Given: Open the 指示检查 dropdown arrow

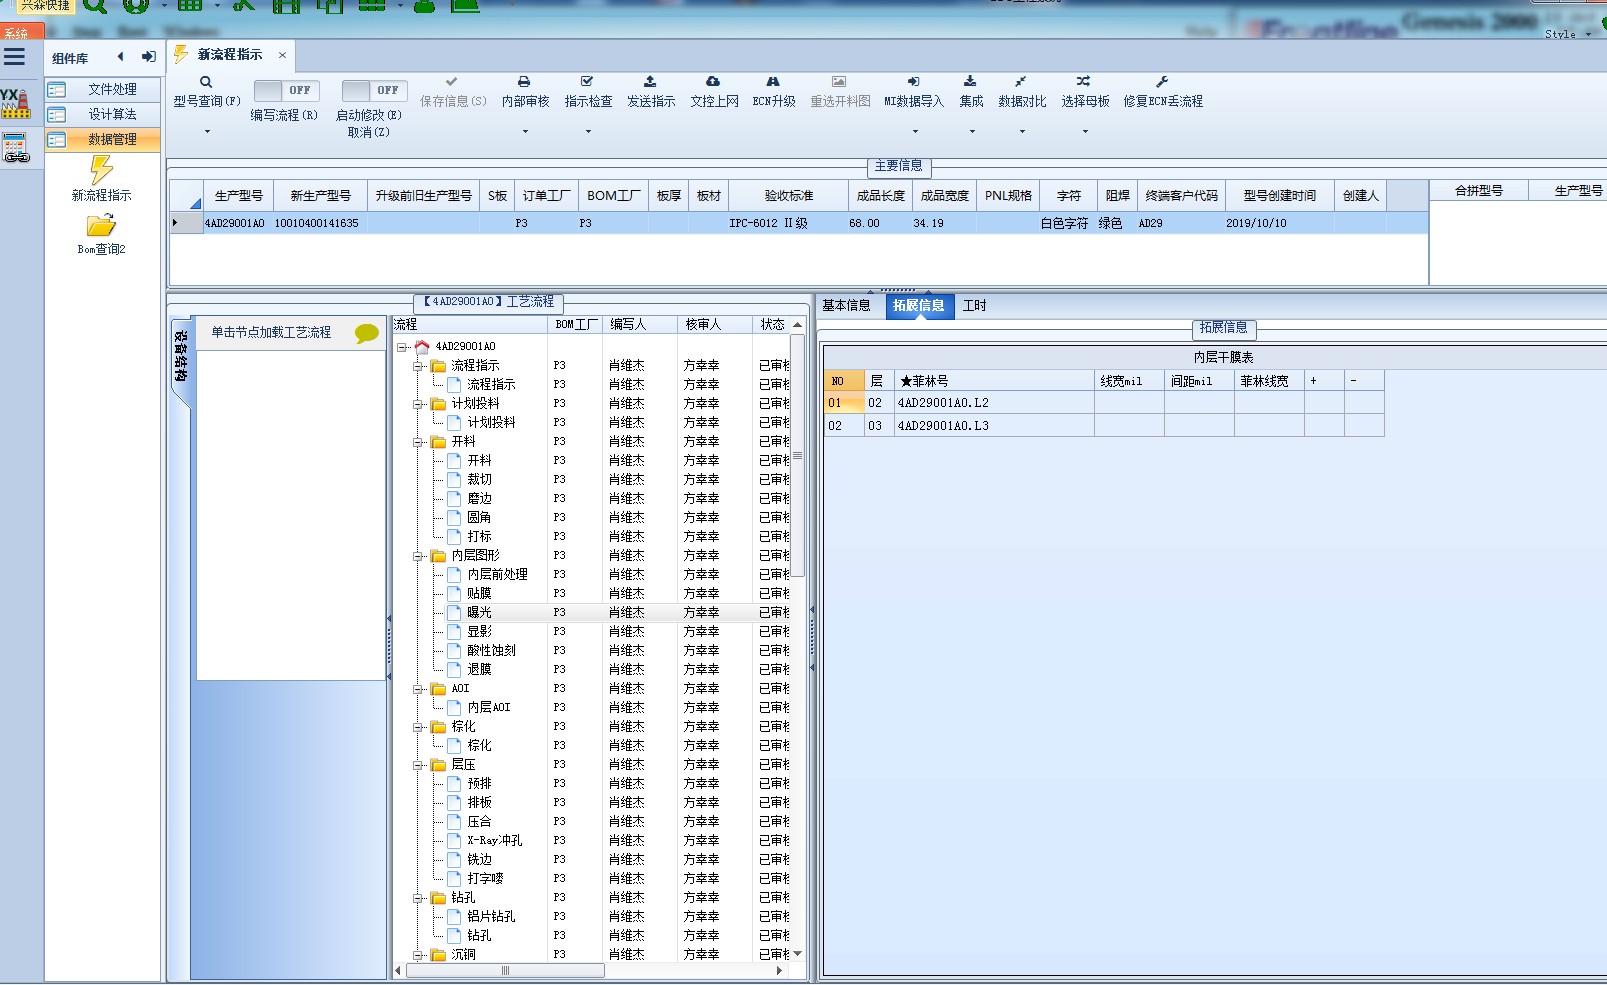Looking at the screenshot, I should click(588, 131).
